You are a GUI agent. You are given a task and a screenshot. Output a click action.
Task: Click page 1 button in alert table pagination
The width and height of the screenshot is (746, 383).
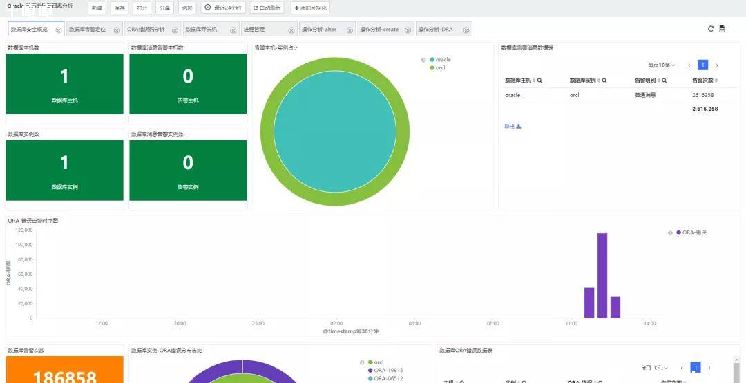(703, 65)
